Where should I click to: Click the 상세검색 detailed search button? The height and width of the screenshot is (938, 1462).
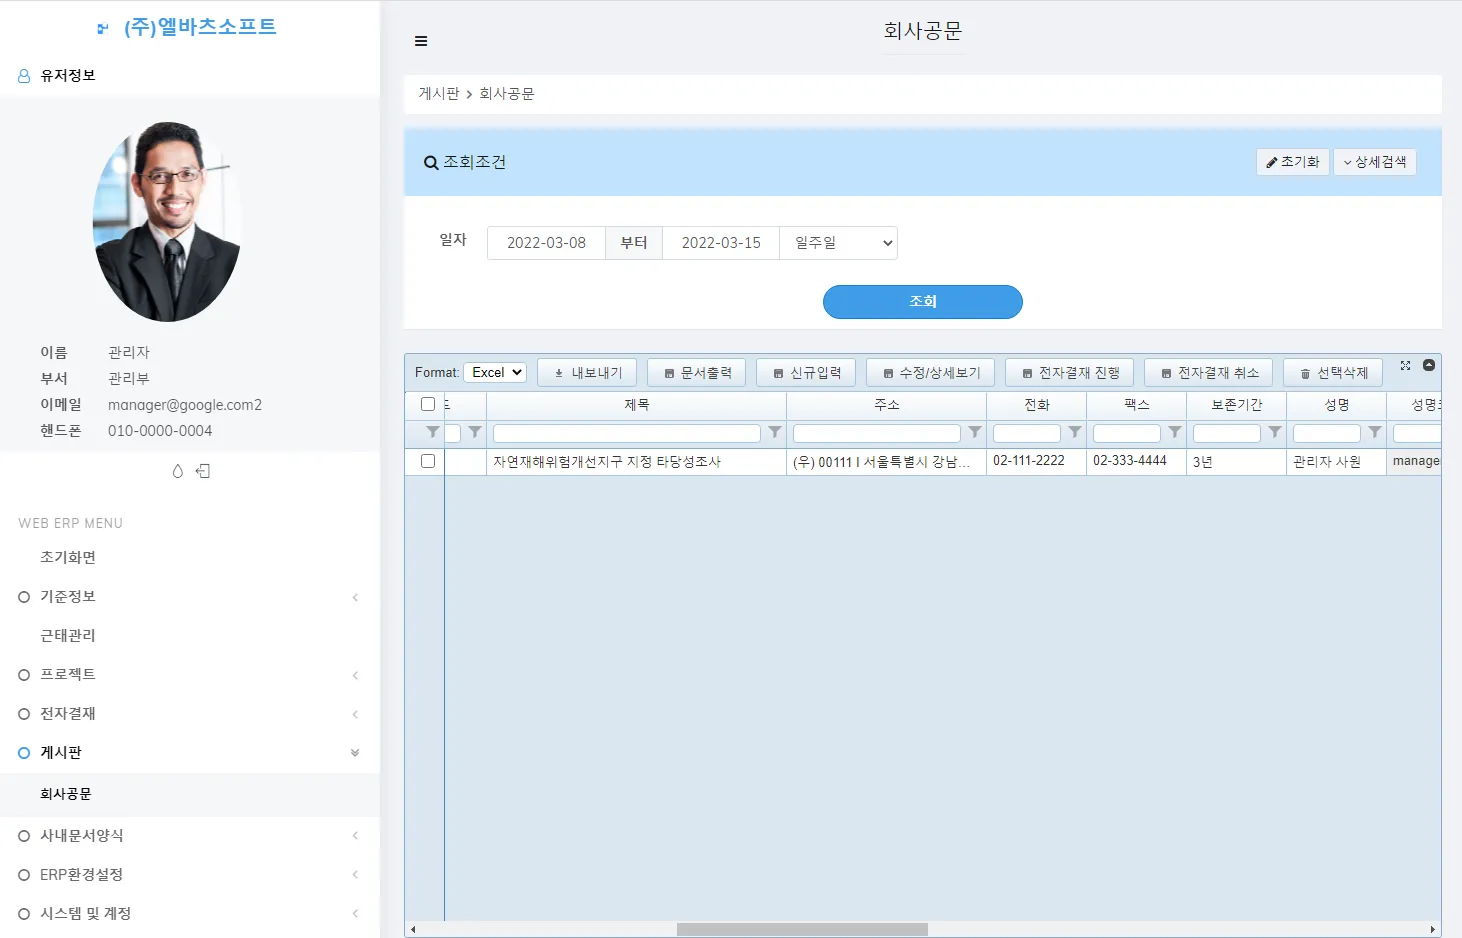tap(1375, 161)
